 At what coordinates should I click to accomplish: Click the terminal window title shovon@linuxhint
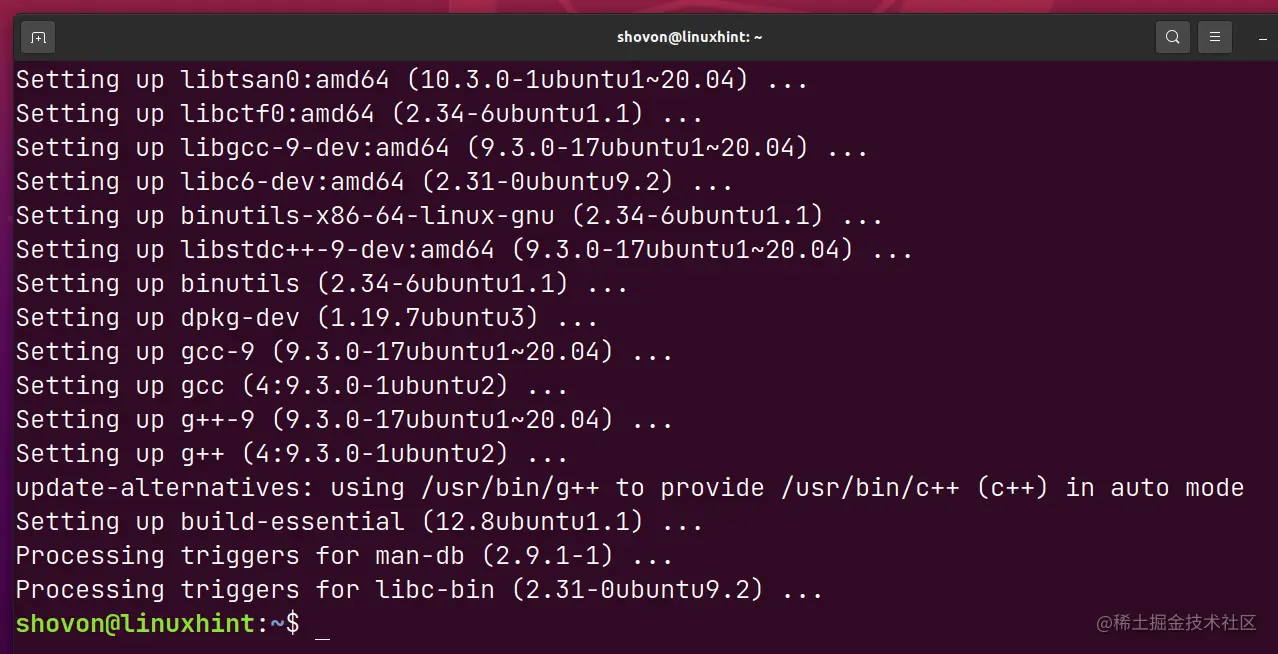click(x=689, y=37)
